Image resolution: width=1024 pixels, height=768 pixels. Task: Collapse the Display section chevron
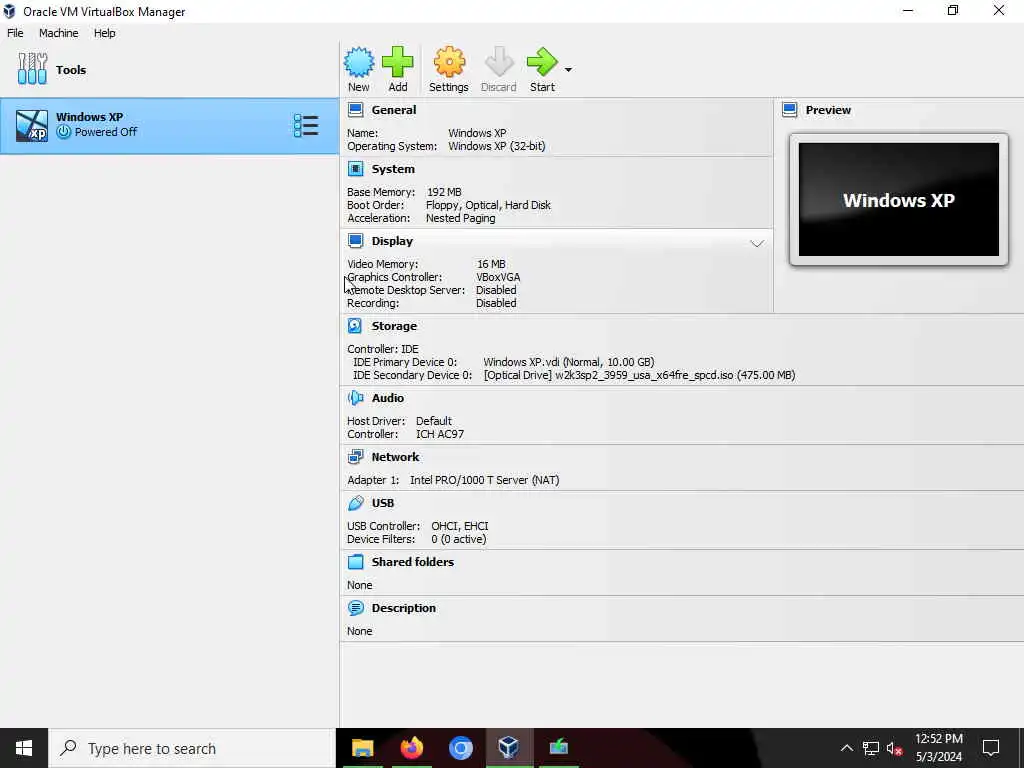[x=757, y=244]
